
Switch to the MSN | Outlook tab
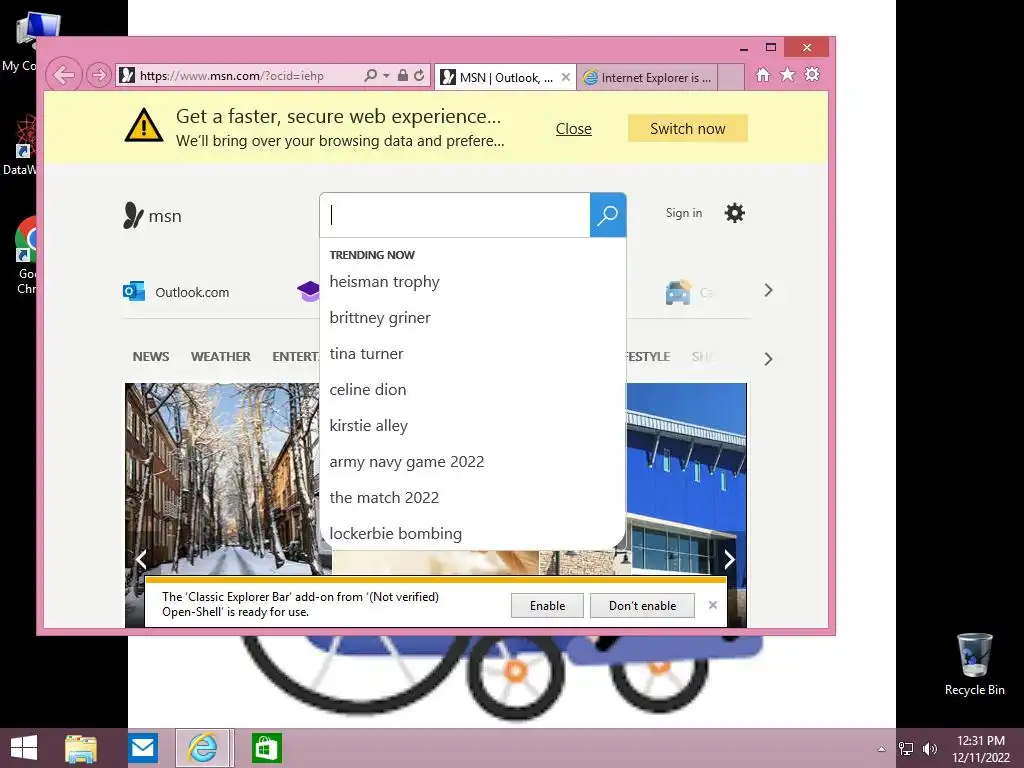(x=505, y=77)
